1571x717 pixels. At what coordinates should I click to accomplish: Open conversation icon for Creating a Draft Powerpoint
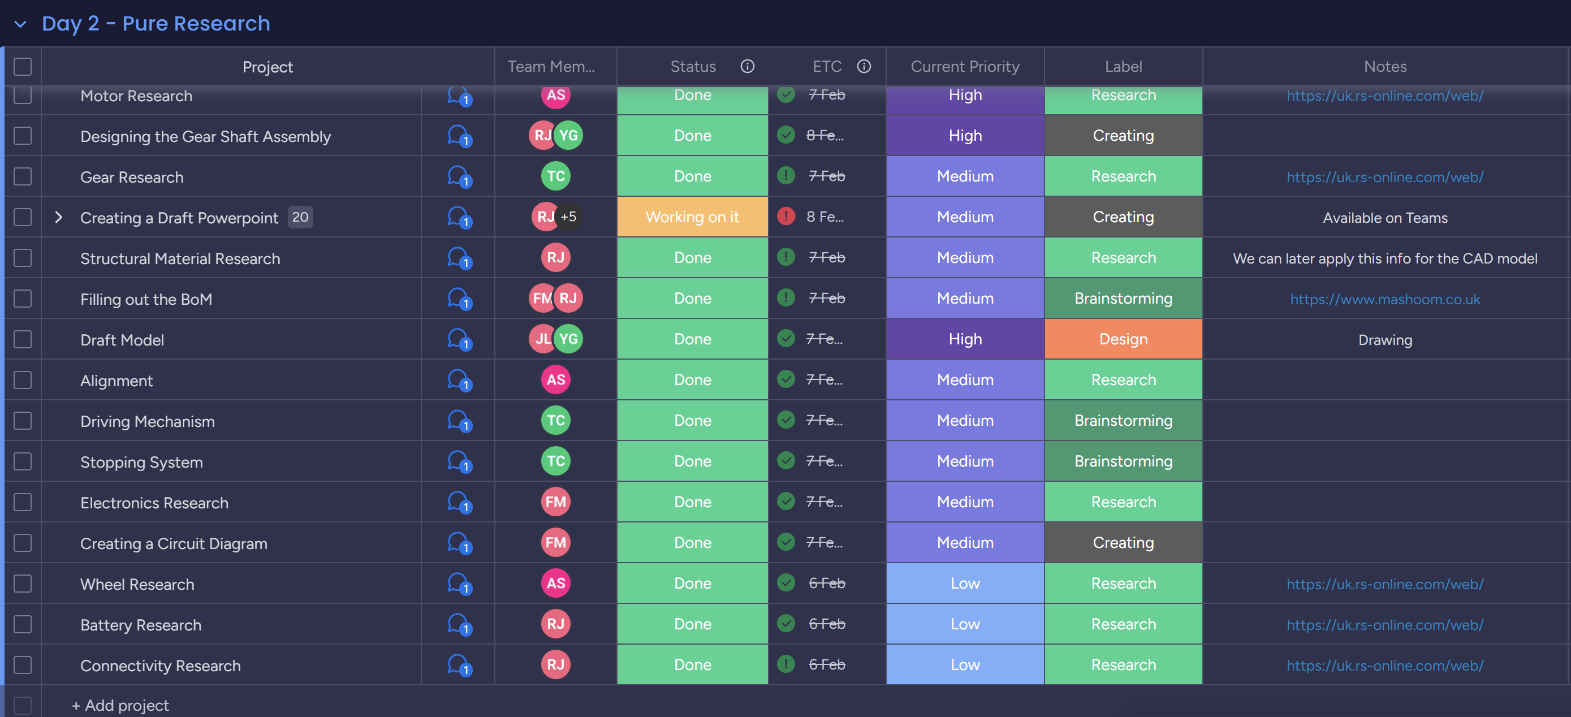459,218
